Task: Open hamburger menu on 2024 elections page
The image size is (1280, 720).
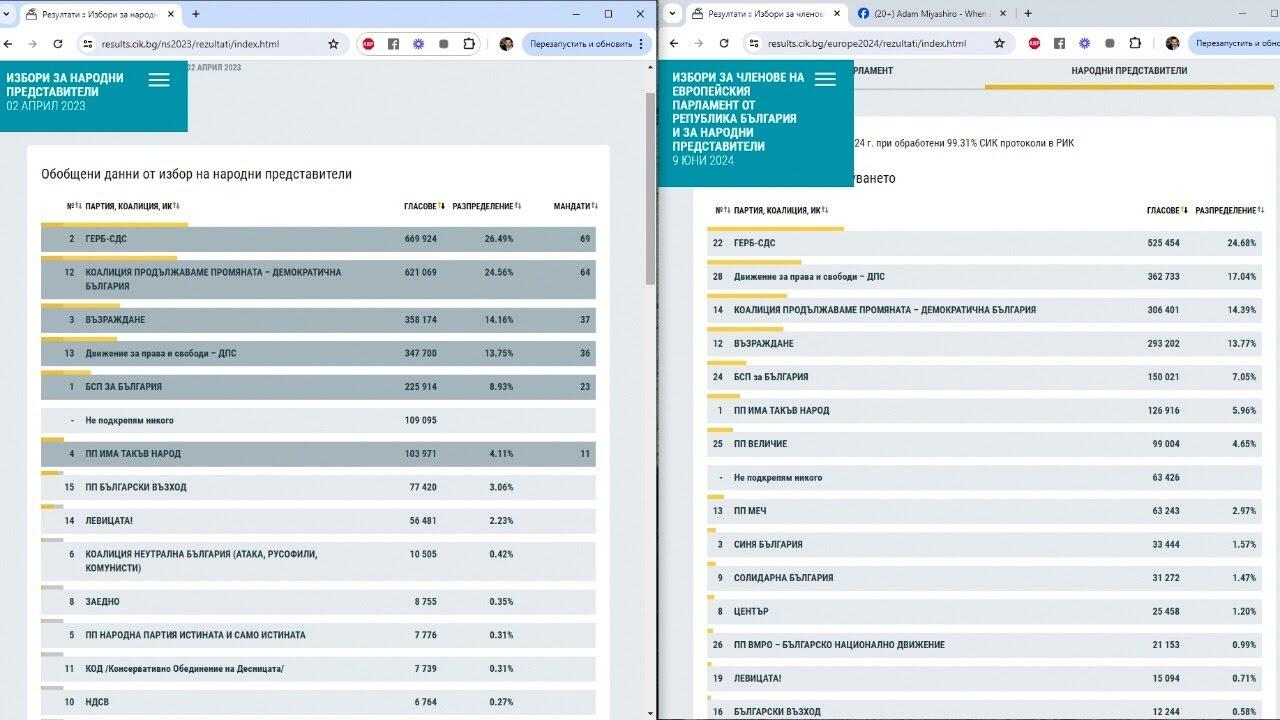Action: (x=825, y=80)
